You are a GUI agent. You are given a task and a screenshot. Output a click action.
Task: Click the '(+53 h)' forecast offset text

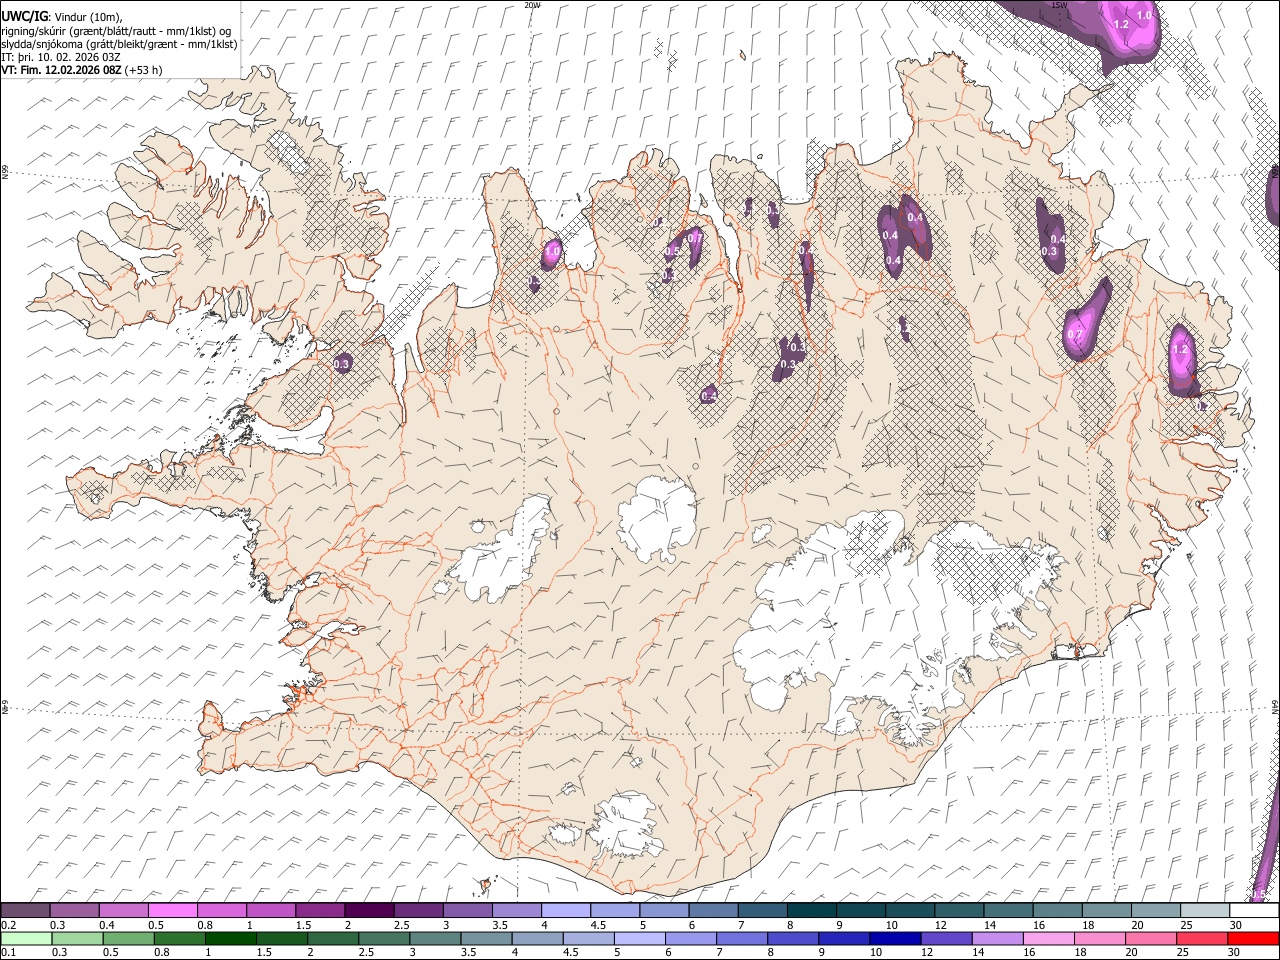click(x=144, y=70)
